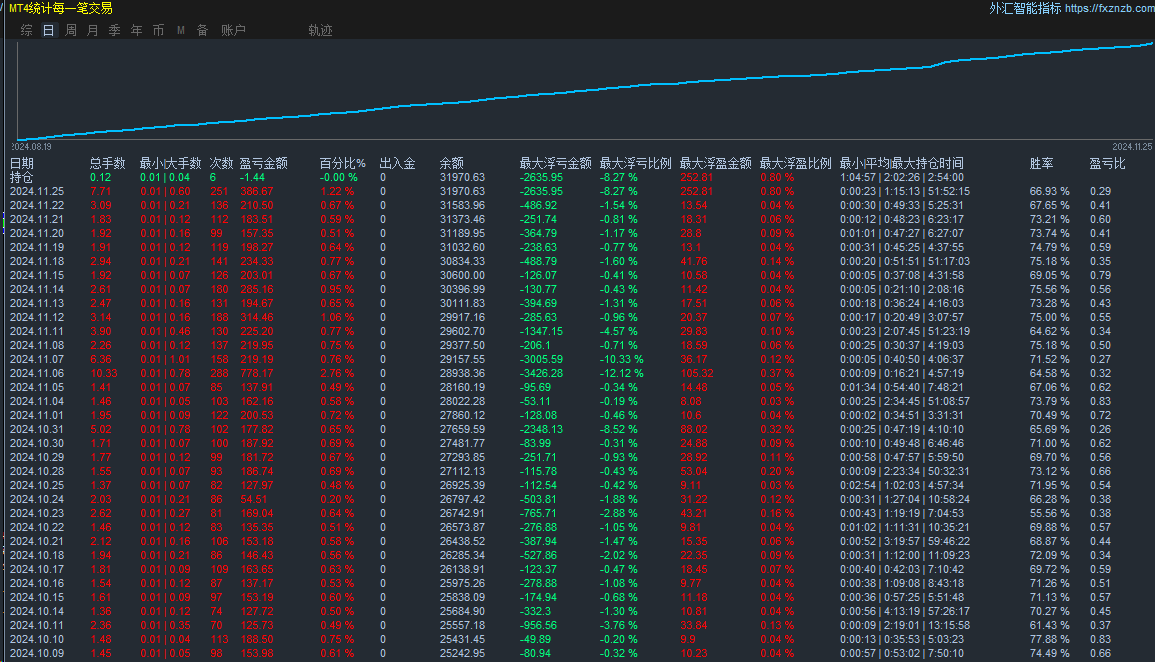This screenshot has width=1155, height=662.
Task: Click the 2024.11.25 date in the table
Action: pos(37,191)
